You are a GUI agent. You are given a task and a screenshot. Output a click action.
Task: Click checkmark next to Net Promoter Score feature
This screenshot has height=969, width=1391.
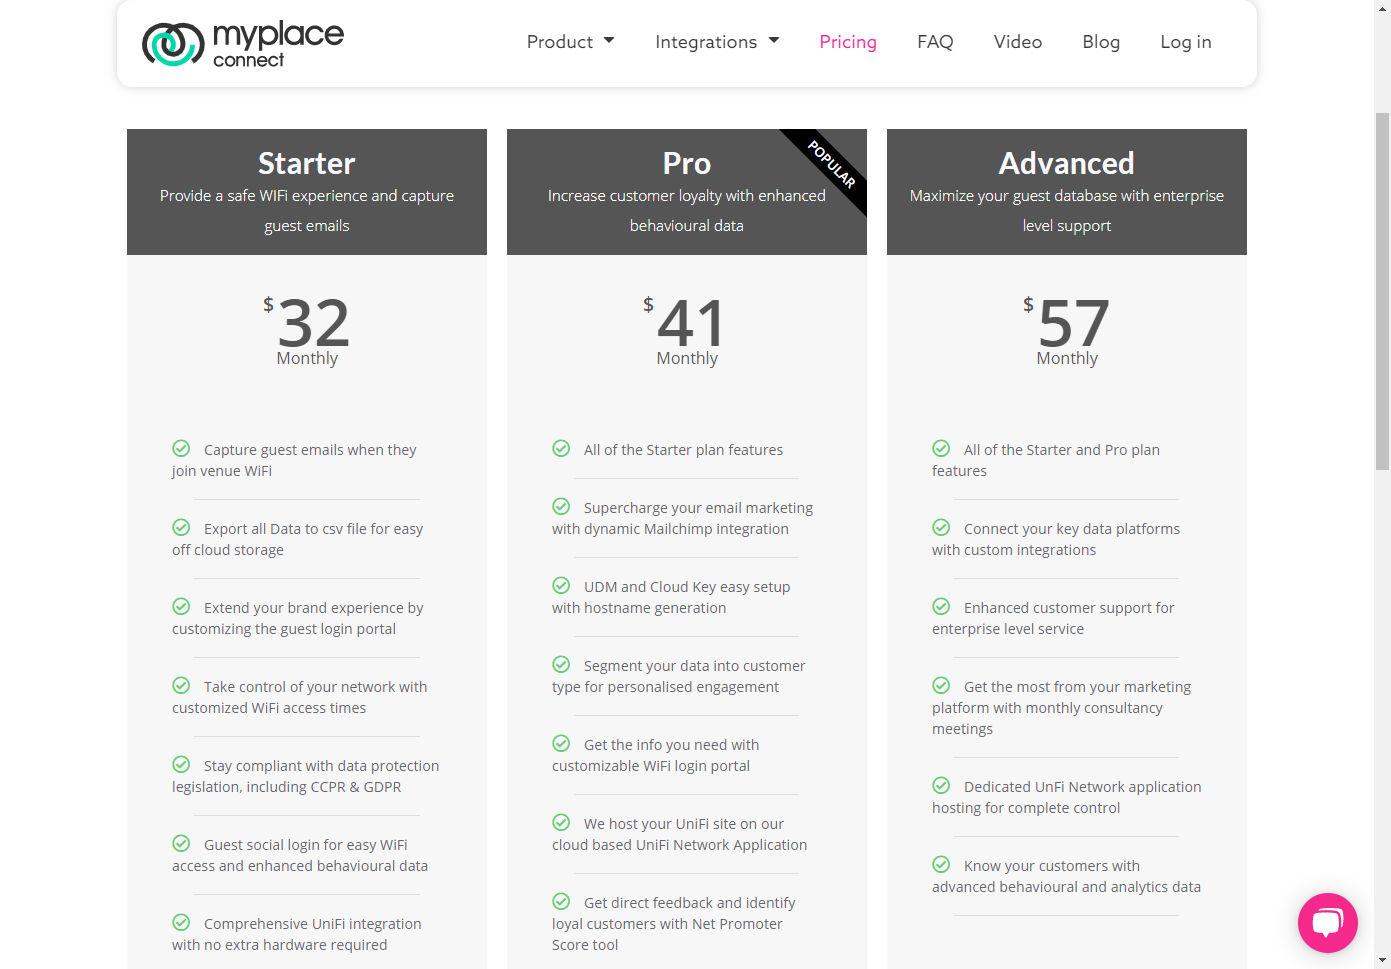click(561, 901)
